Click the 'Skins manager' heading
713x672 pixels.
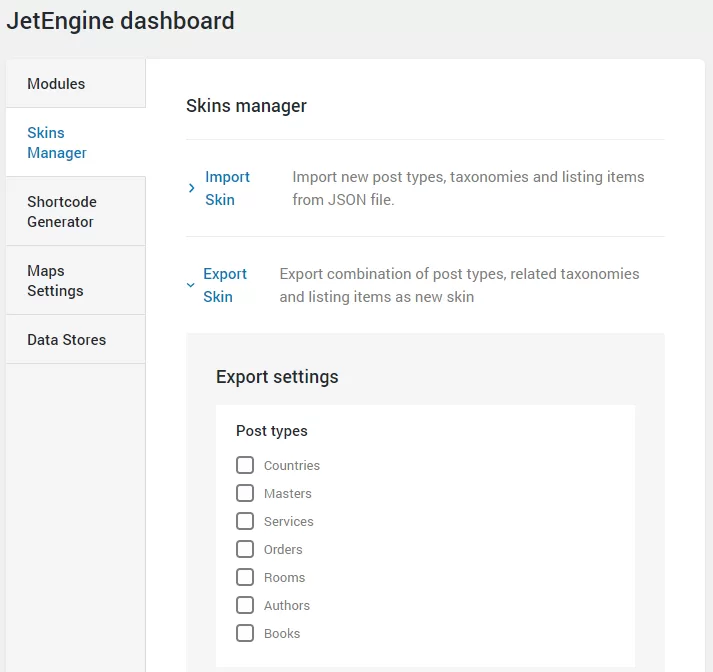point(246,105)
